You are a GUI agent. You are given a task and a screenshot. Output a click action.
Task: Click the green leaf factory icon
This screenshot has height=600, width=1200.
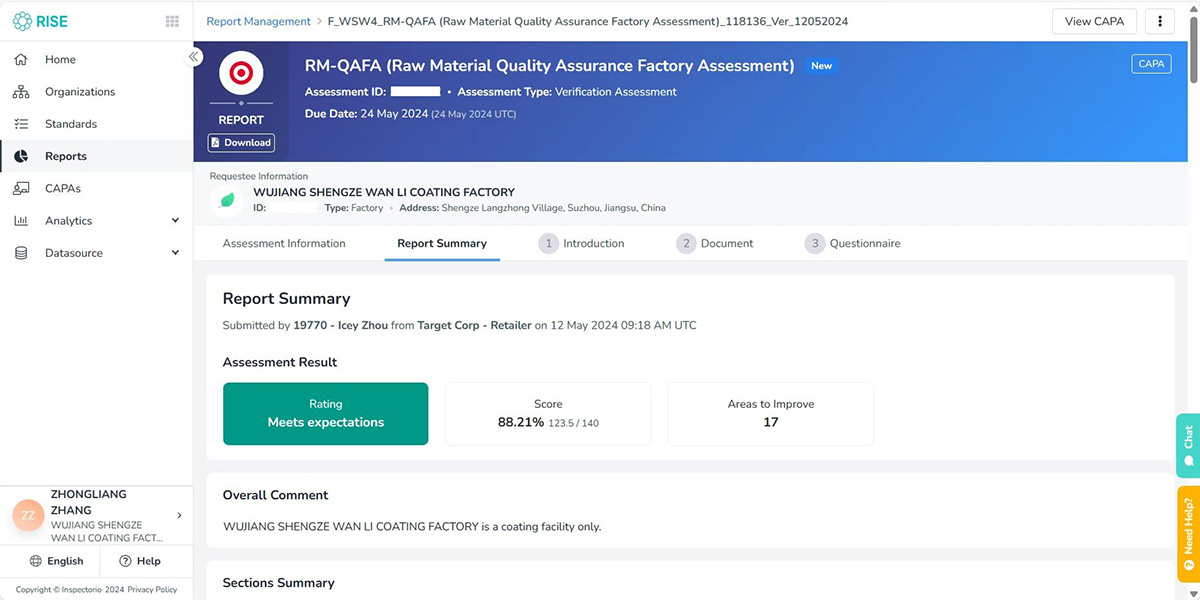pyautogui.click(x=228, y=200)
